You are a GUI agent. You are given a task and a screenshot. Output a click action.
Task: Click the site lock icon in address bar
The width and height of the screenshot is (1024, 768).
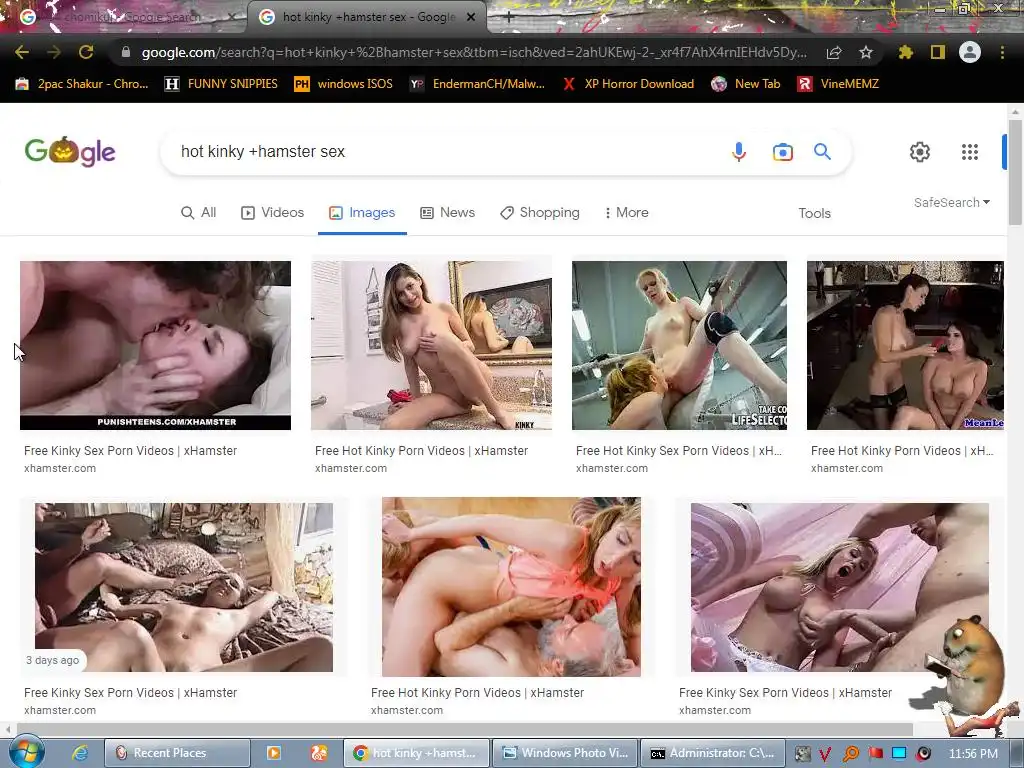tap(126, 52)
